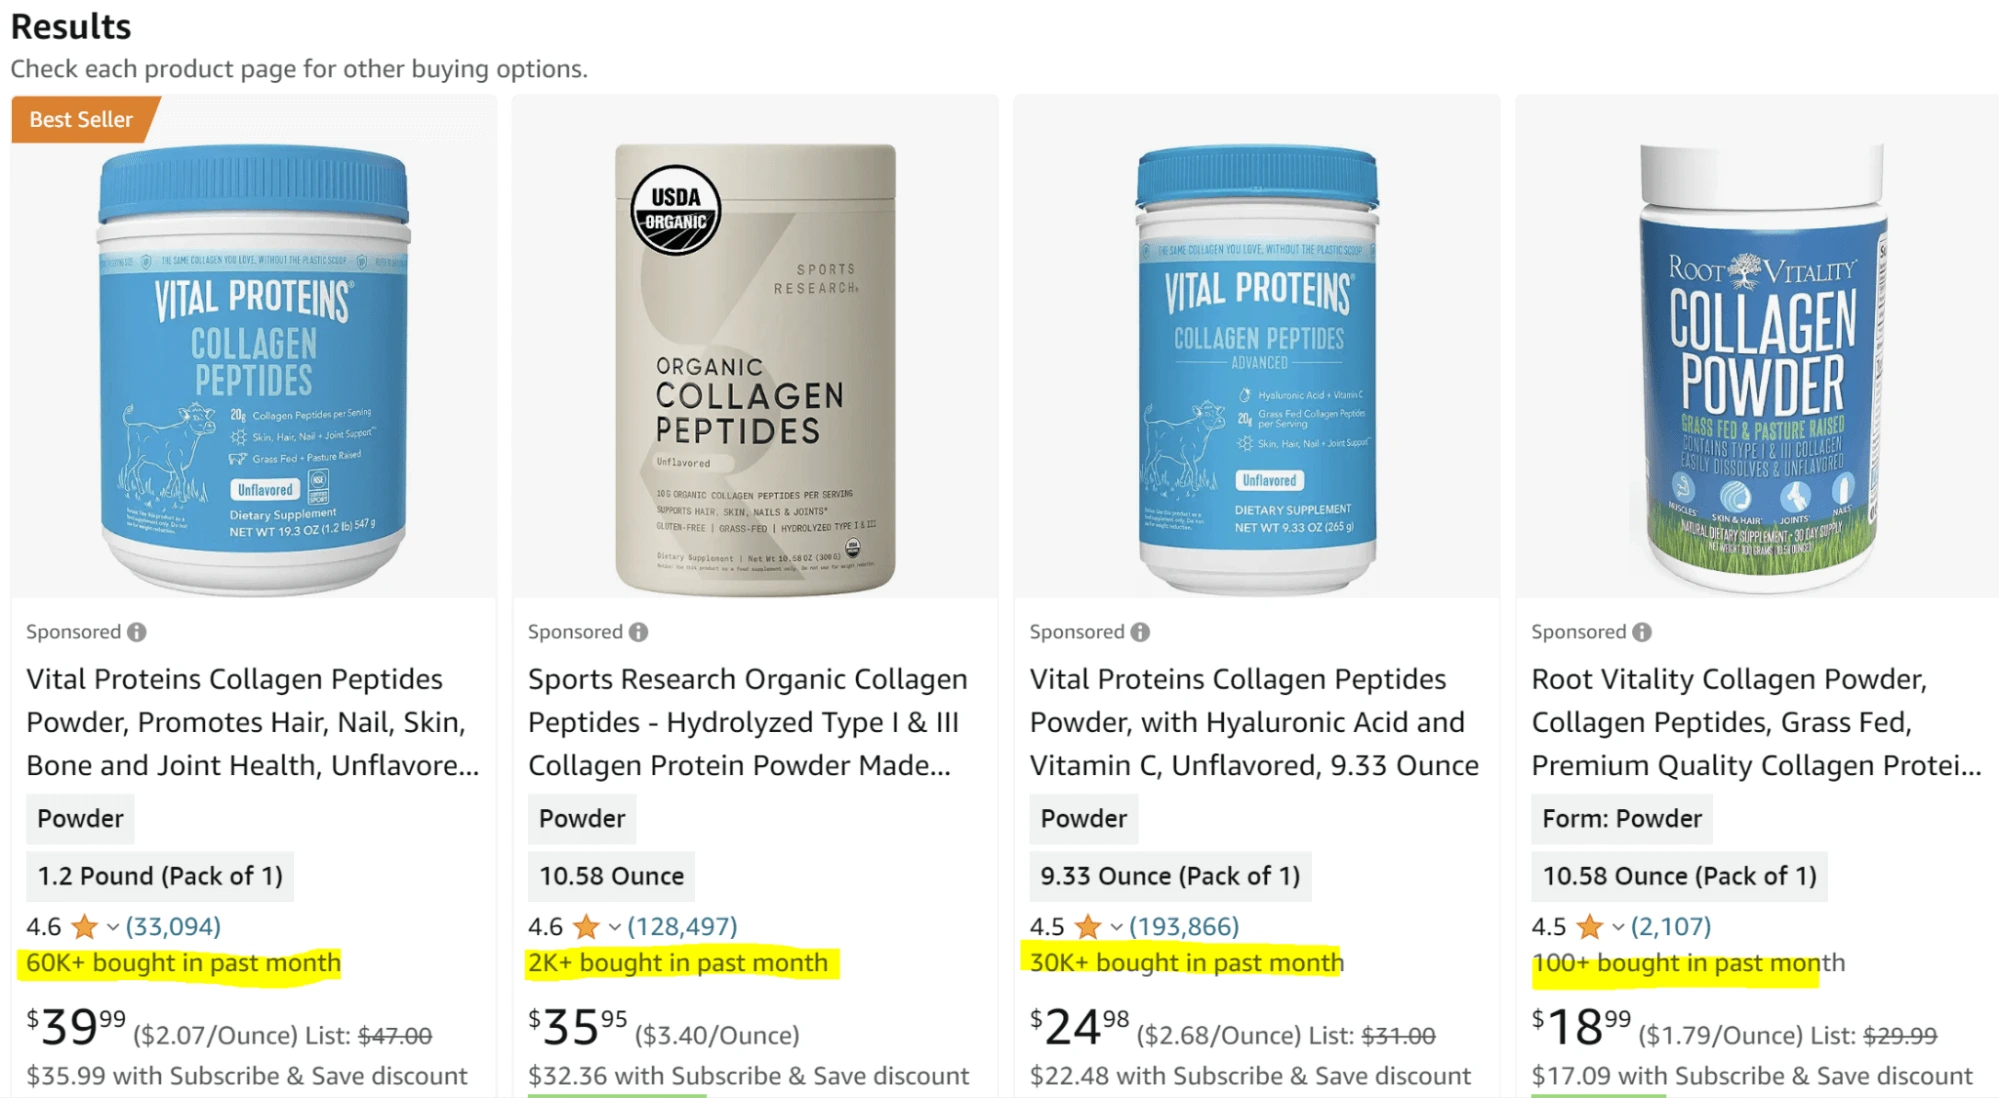This screenshot has width=1999, height=1099.
Task: Click the info icon next to Sponsored on third listing
Action: [1142, 631]
